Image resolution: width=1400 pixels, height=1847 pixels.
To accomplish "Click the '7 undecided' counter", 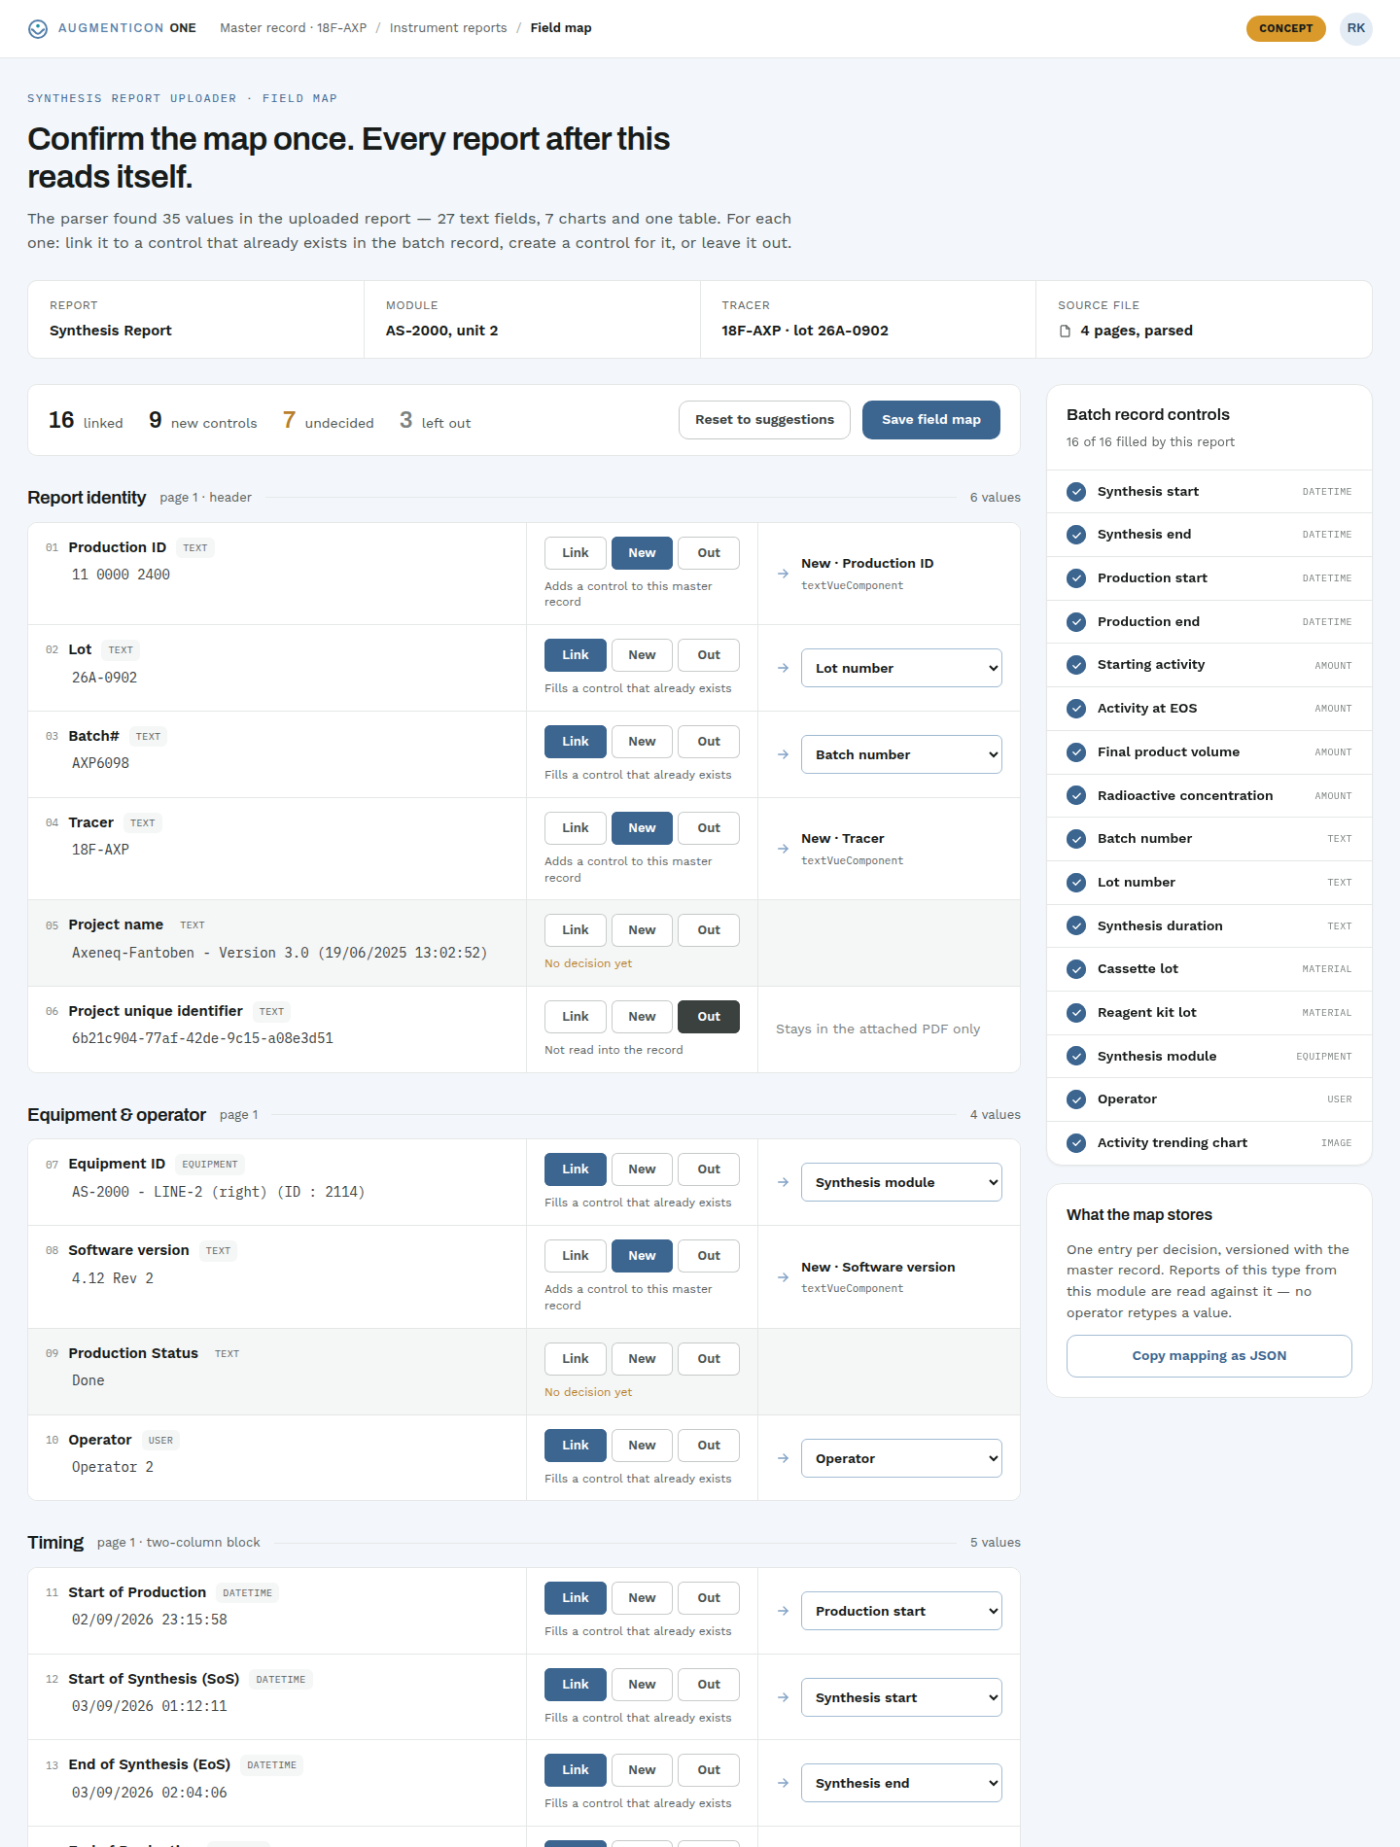I will (x=328, y=421).
